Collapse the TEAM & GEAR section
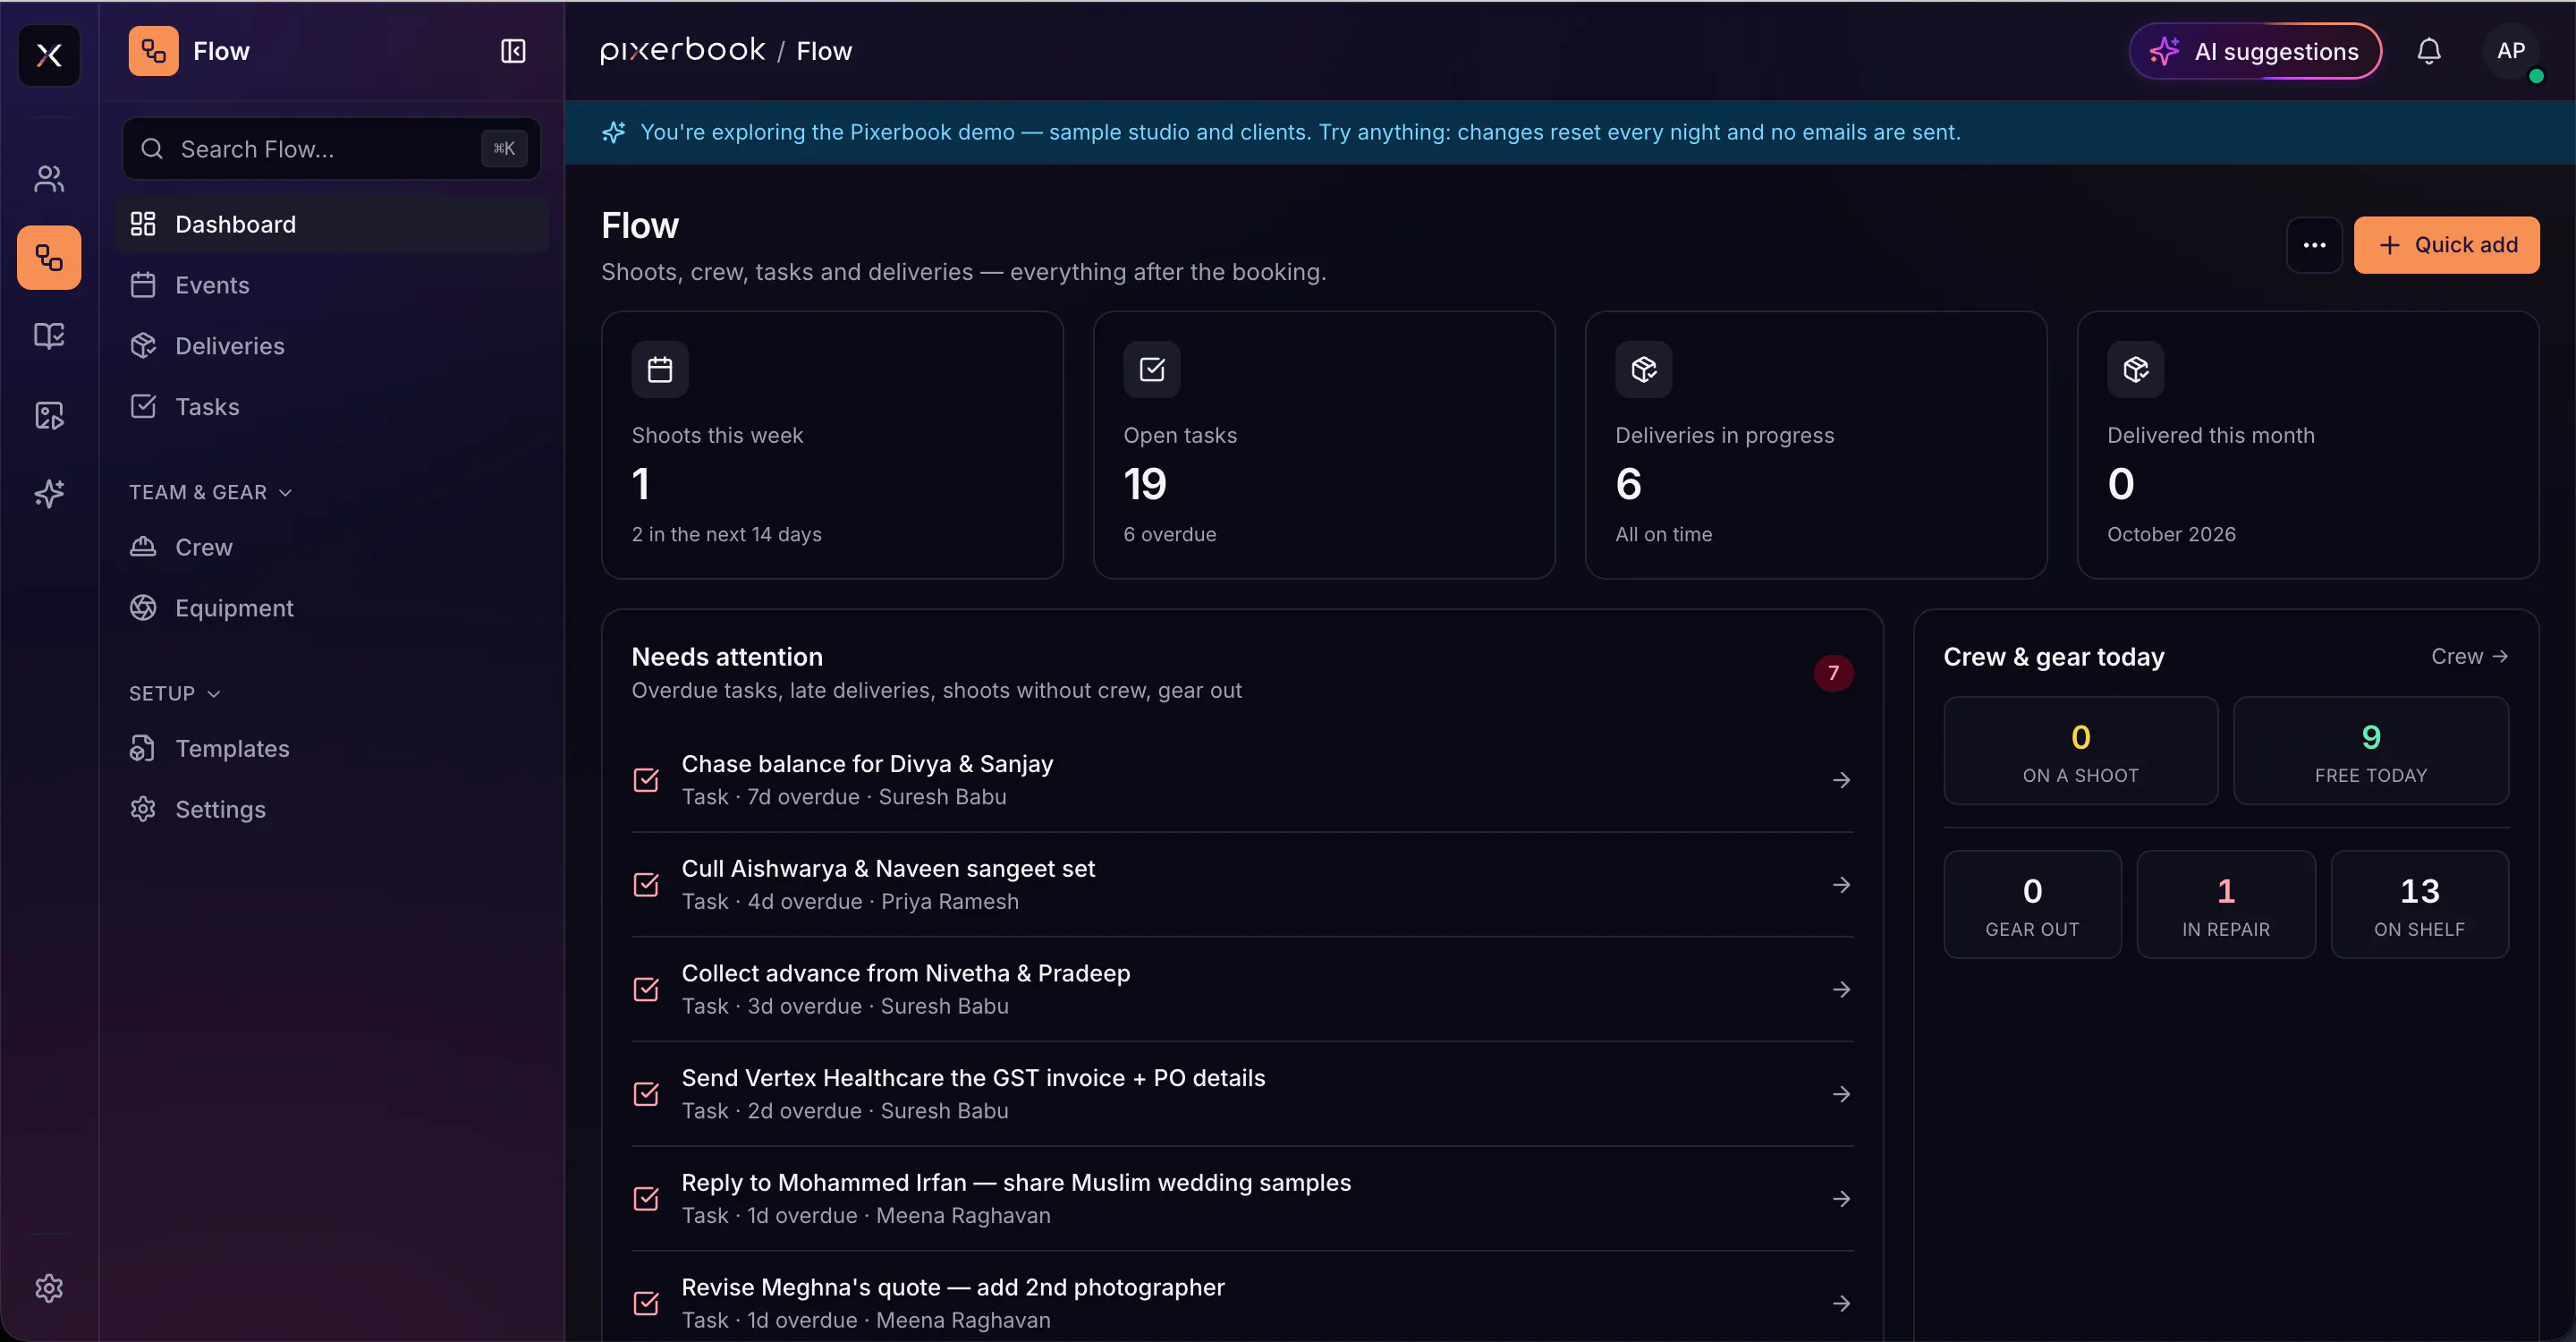This screenshot has height=1342, width=2576. pyautogui.click(x=211, y=492)
